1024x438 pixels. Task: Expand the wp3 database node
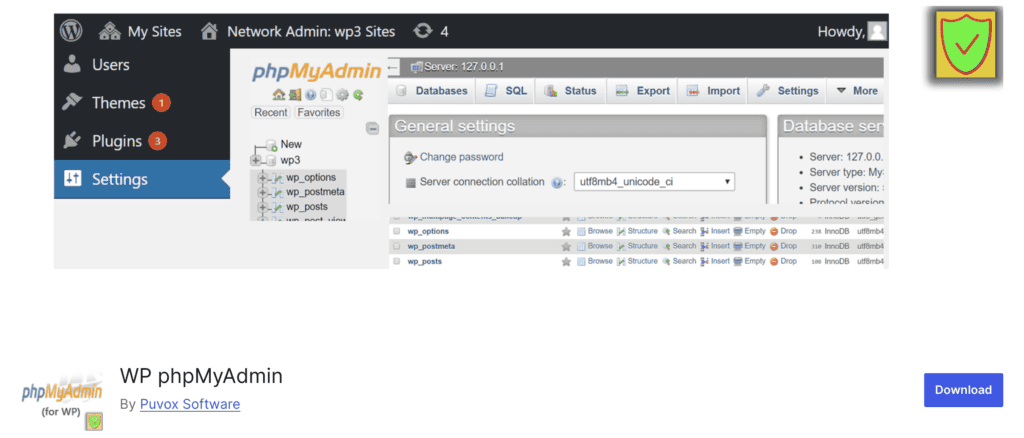(255, 161)
